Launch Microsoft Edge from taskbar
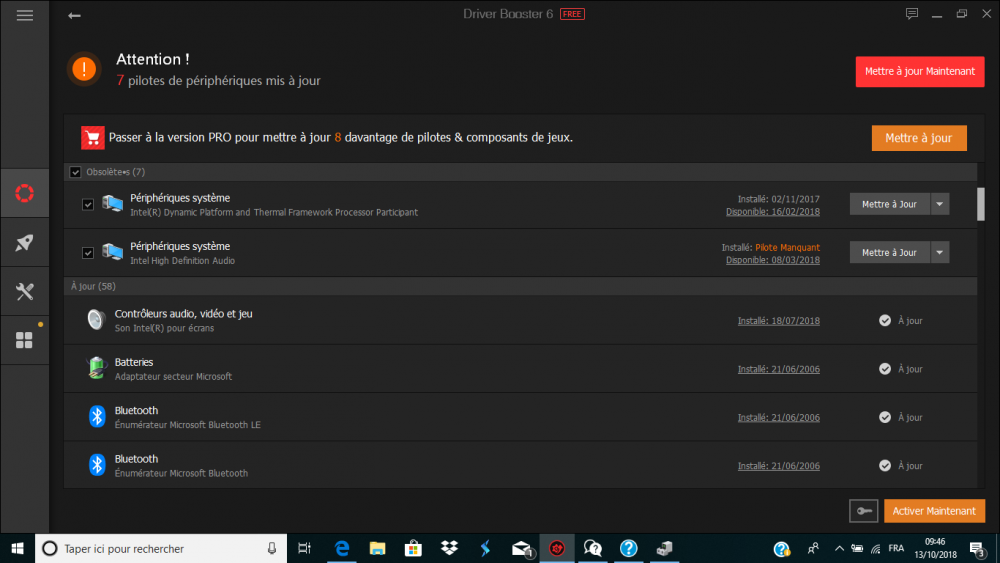 342,548
